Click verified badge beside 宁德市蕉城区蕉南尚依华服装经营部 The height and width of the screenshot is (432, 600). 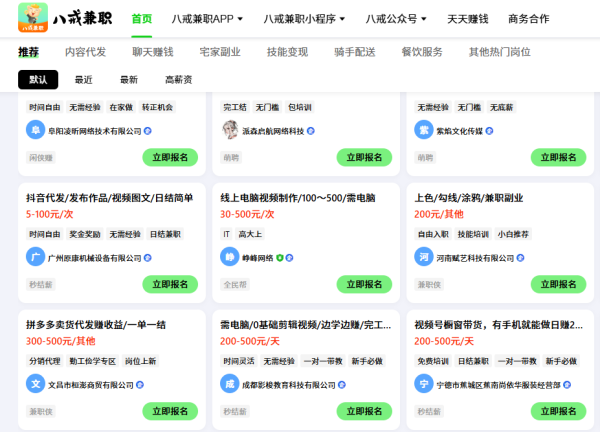(x=567, y=385)
